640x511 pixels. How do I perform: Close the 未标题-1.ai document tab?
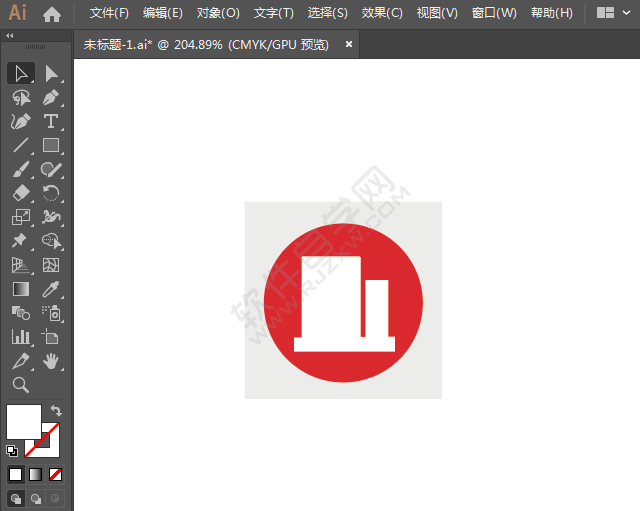point(349,44)
